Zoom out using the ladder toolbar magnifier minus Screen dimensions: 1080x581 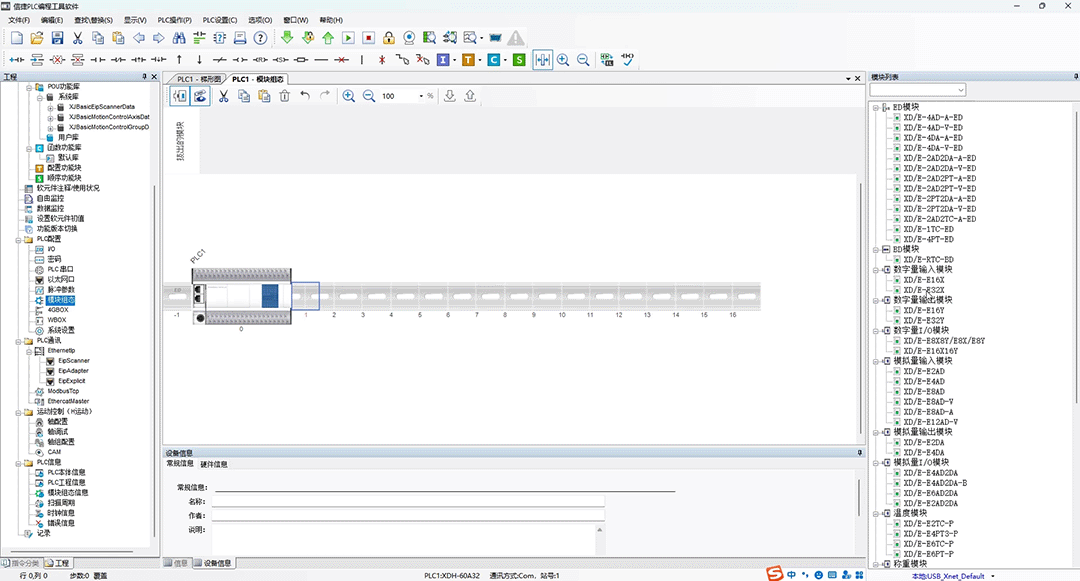583,60
